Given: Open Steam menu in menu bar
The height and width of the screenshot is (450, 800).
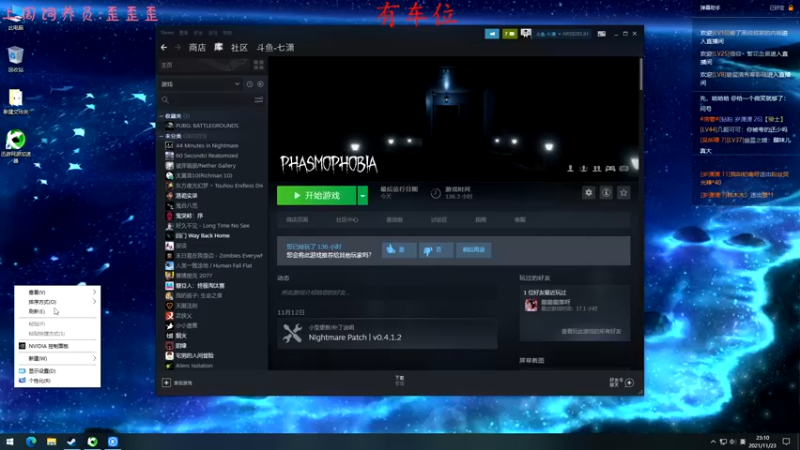Looking at the screenshot, I should coord(167,33).
